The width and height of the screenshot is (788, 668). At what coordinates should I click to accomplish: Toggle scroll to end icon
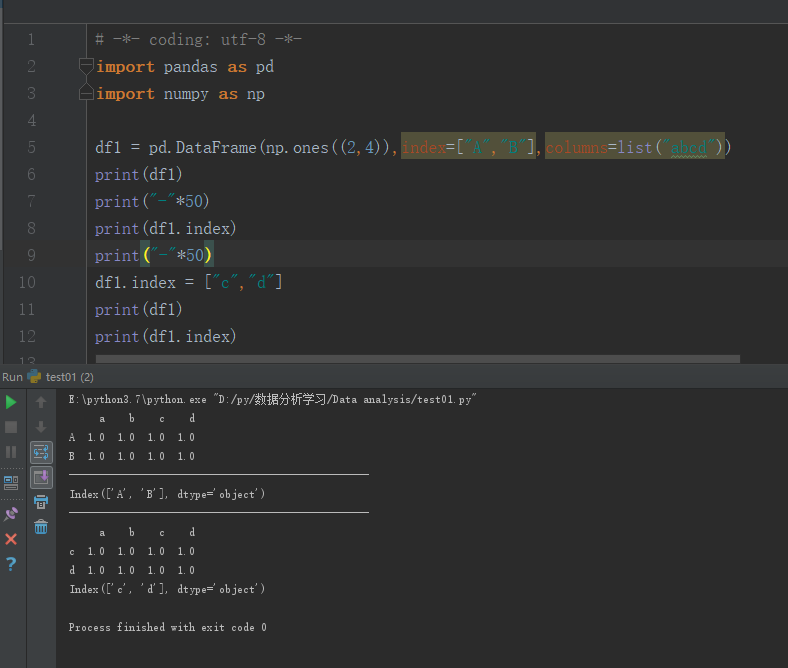(41, 478)
